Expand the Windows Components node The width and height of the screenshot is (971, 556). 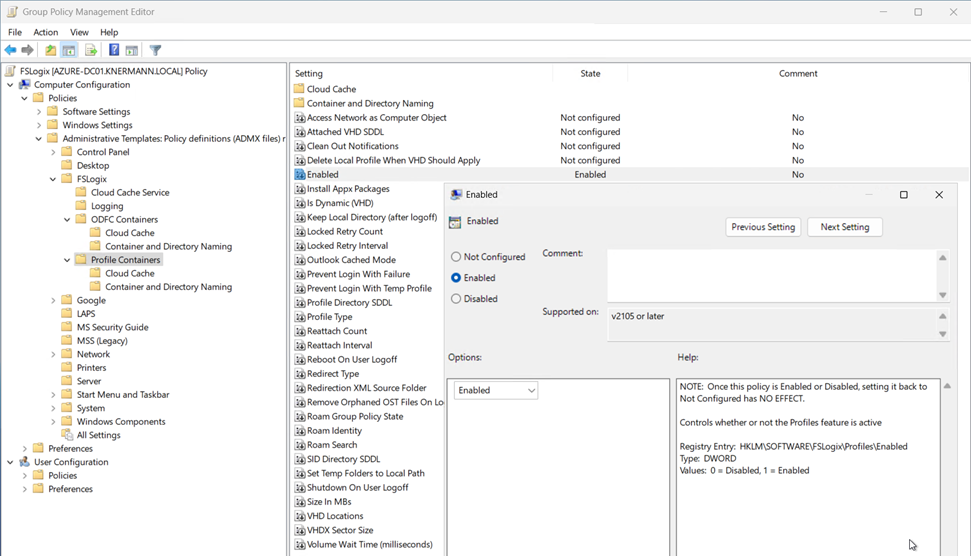coord(53,422)
